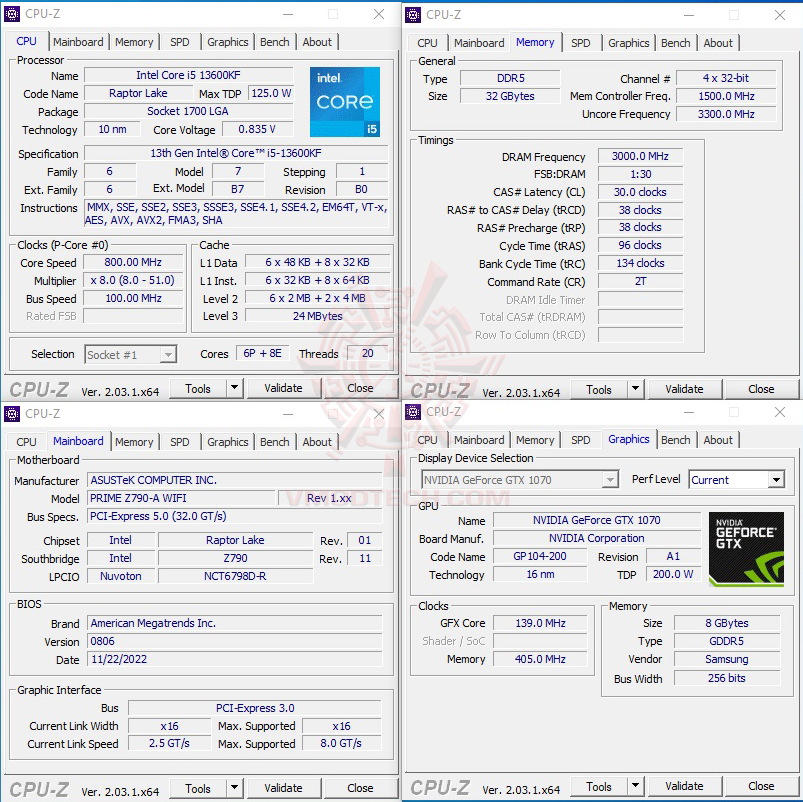Click the DRAM Frequency field showing 3000.0 MHz

pos(639,155)
